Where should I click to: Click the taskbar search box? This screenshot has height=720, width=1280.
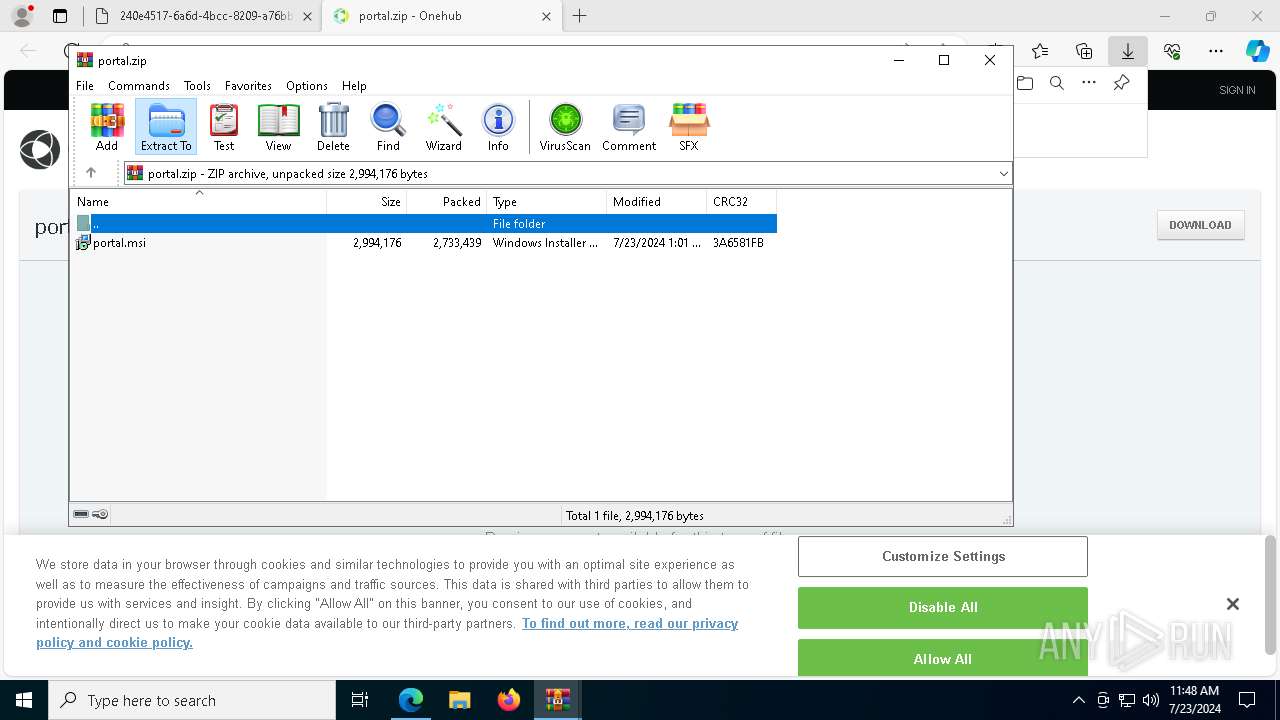tap(192, 700)
